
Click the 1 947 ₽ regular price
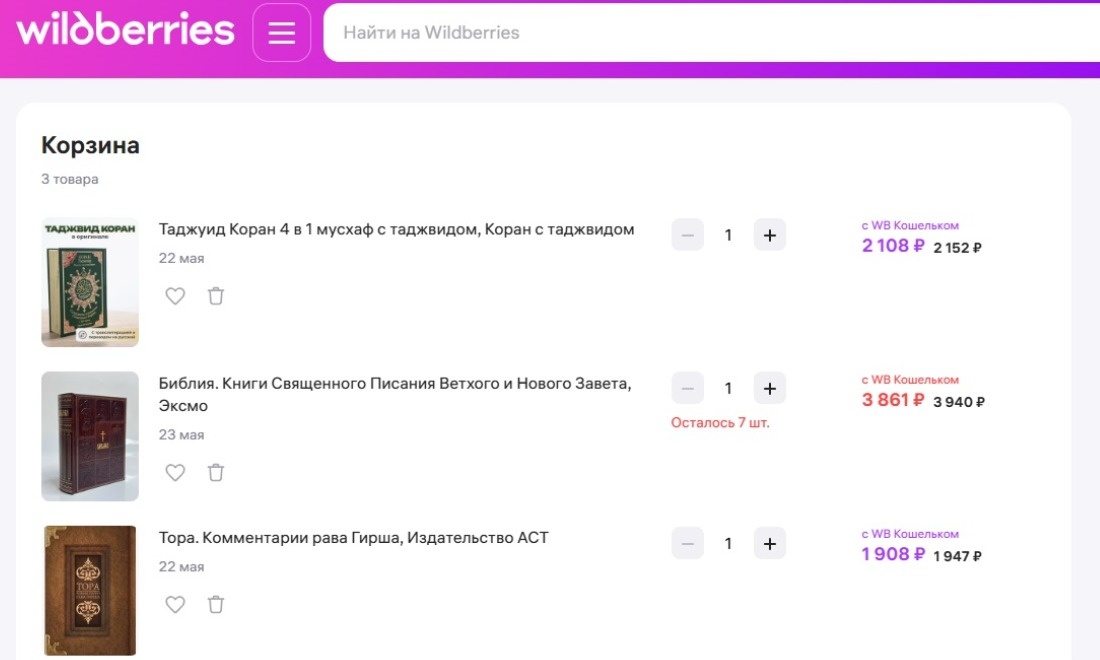click(958, 556)
